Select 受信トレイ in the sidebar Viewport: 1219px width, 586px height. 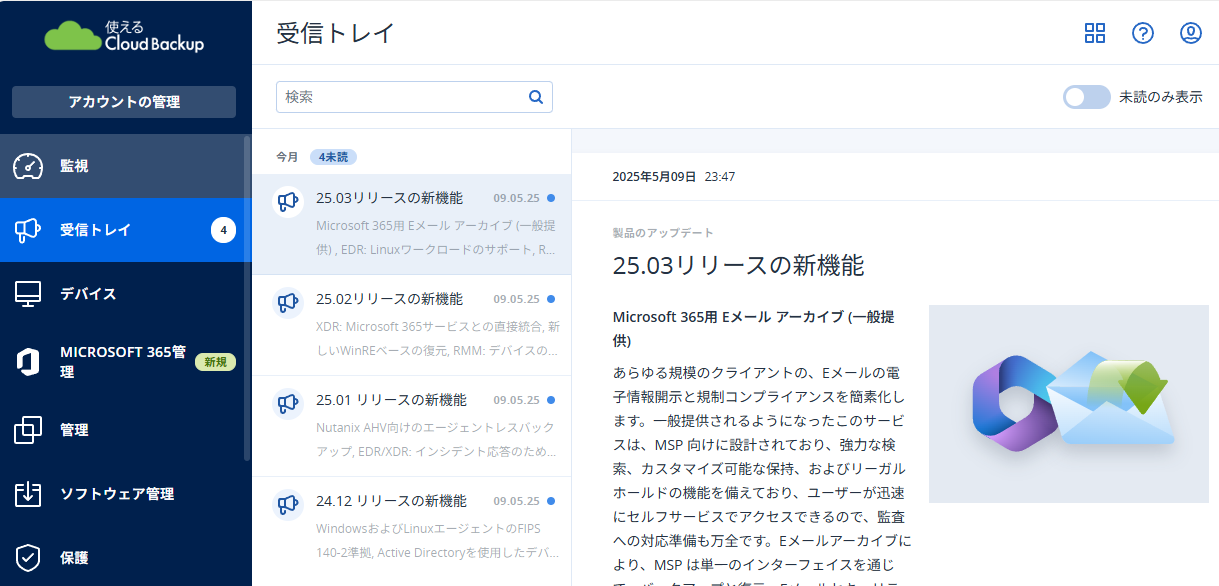[126, 230]
